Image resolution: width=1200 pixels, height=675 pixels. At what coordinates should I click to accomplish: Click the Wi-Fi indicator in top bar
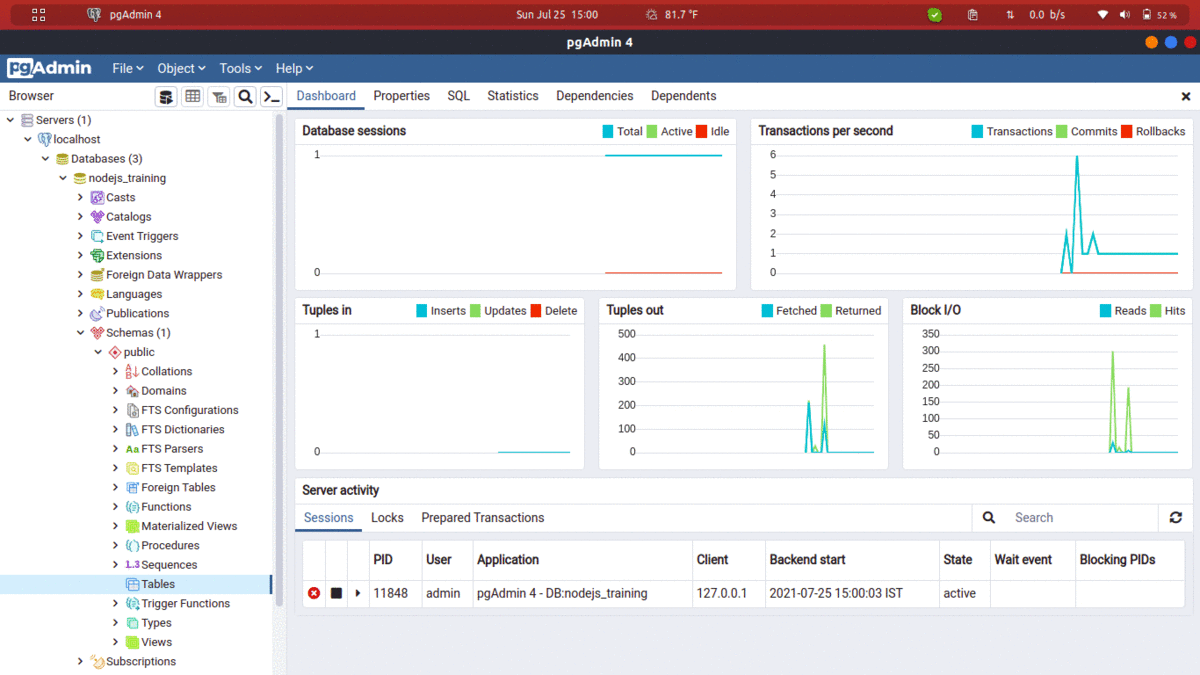(1103, 15)
